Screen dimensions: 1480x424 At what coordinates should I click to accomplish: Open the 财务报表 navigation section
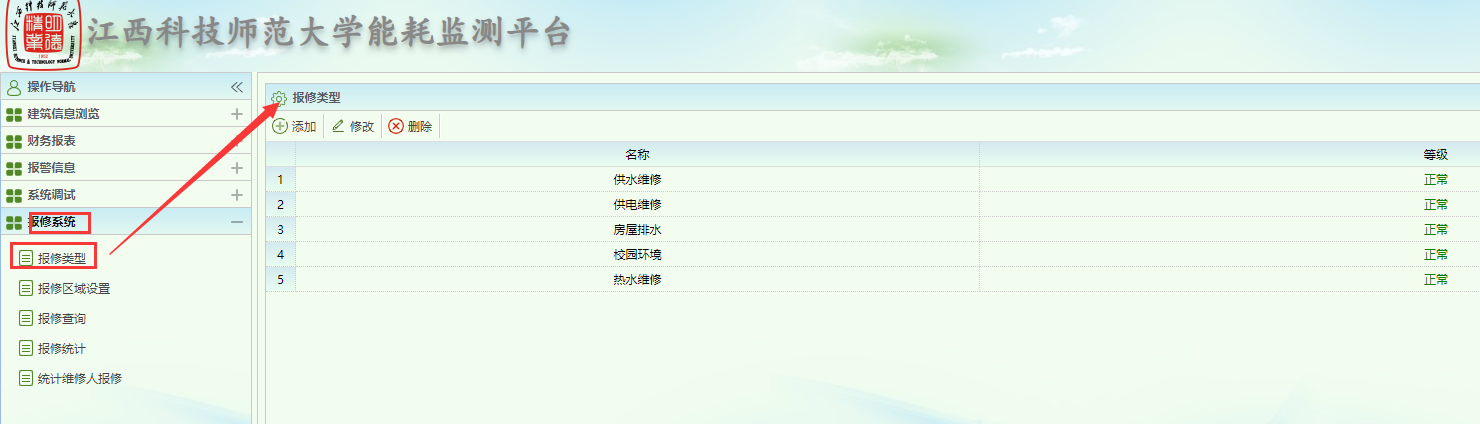coord(51,141)
